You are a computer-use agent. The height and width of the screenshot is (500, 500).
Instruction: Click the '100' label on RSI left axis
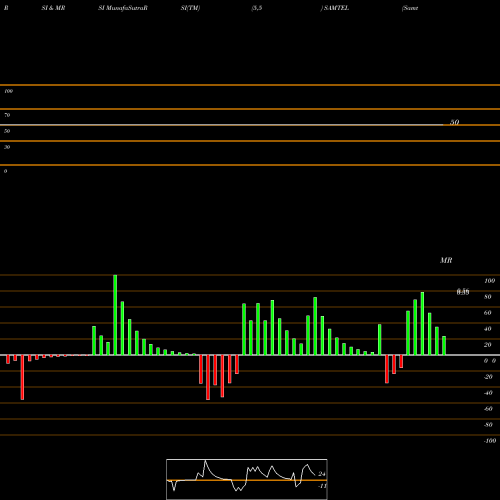[8, 91]
